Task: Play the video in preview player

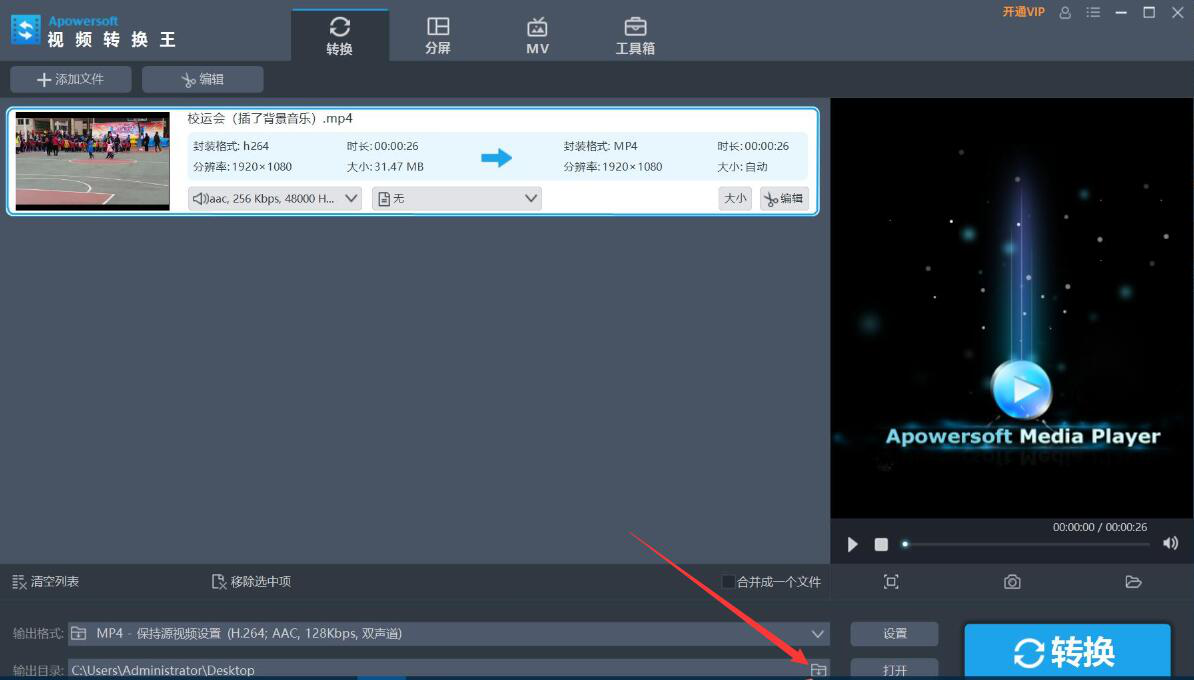Action: click(x=852, y=544)
